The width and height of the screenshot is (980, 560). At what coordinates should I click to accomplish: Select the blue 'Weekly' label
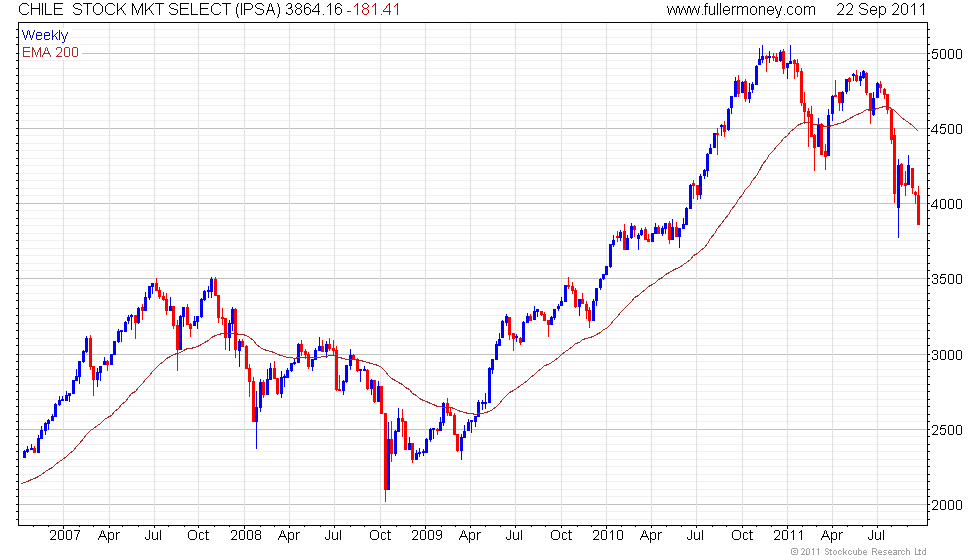point(44,36)
